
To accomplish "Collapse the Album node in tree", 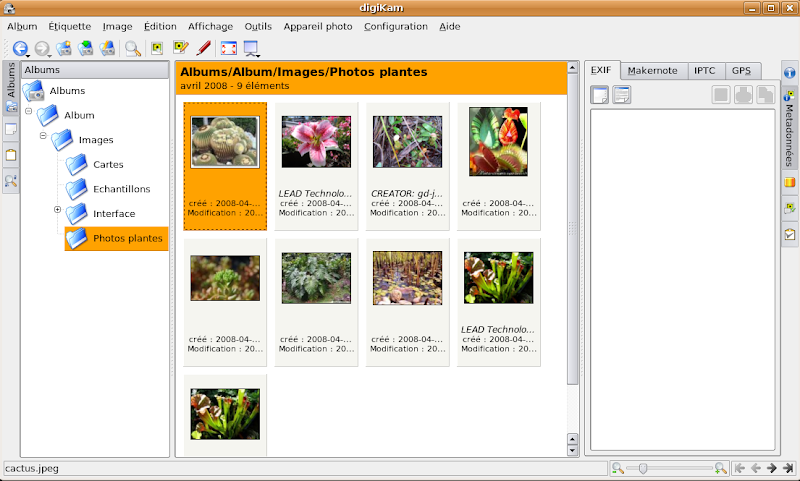I will tap(29, 111).
